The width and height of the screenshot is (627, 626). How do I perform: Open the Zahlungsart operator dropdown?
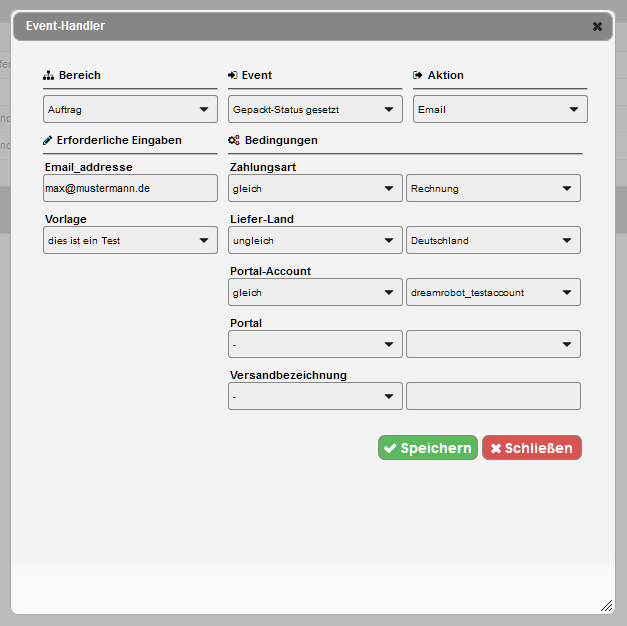coord(315,188)
